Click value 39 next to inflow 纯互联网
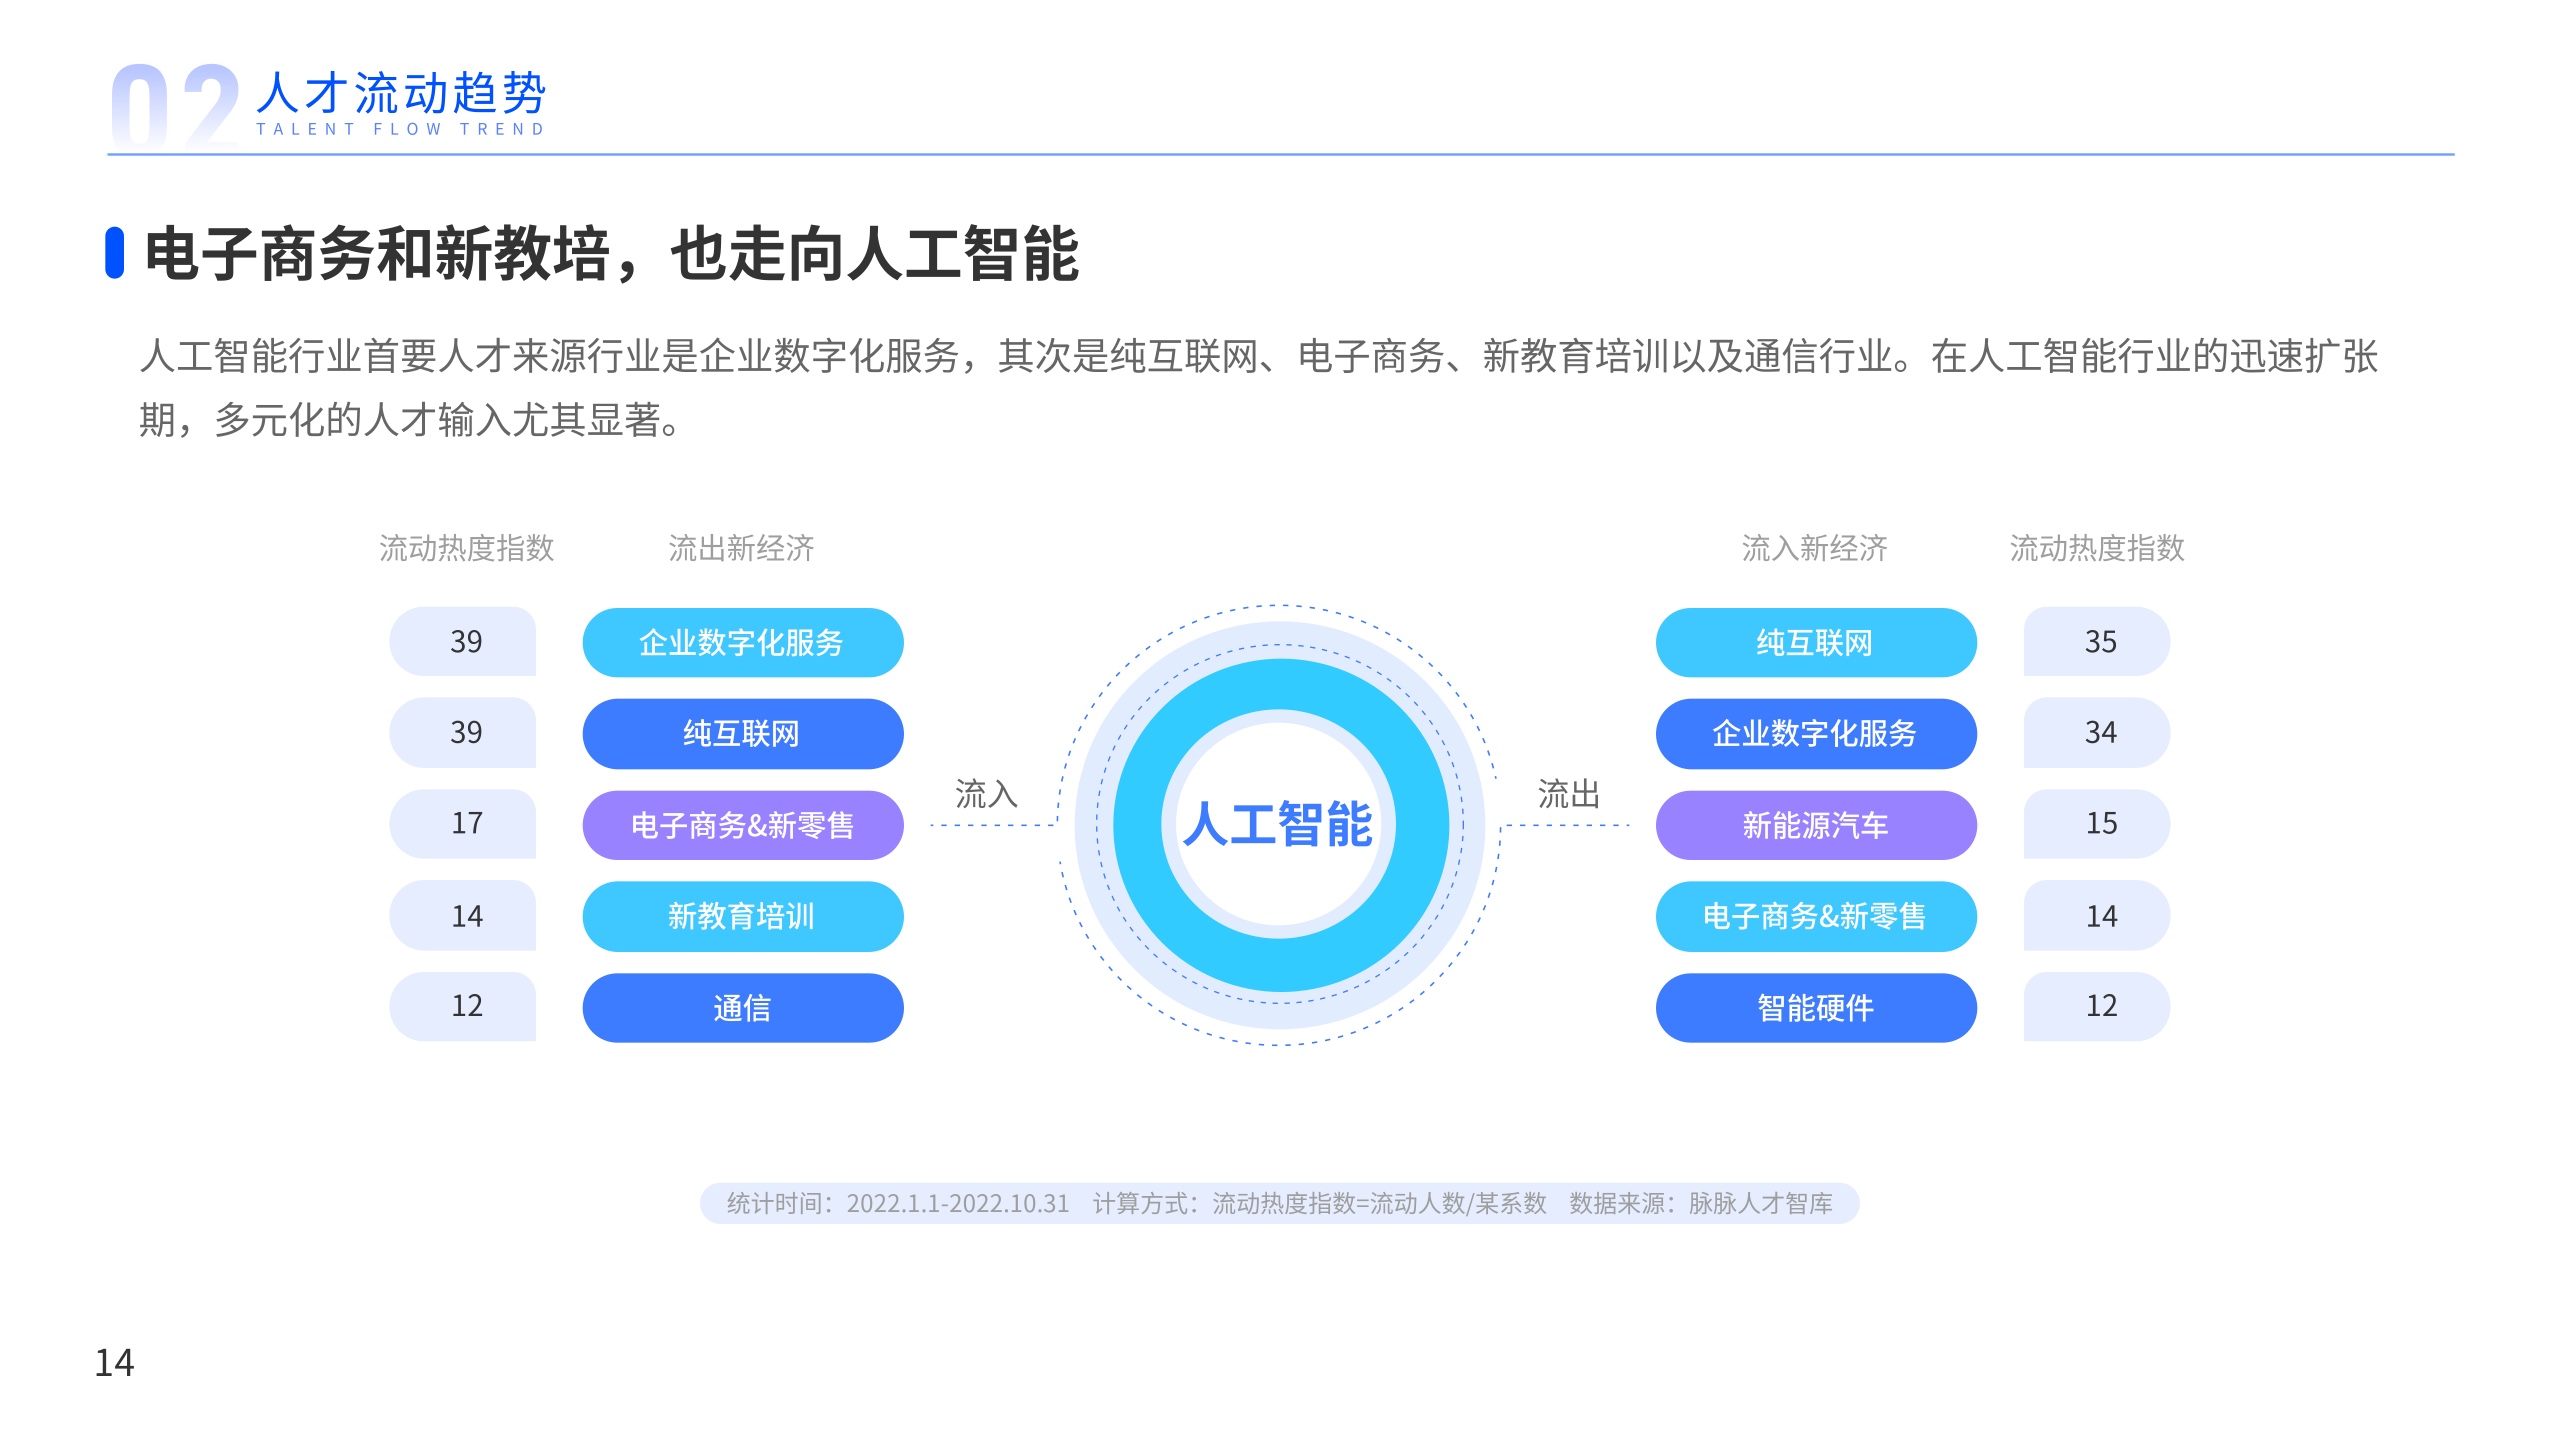Viewport: 2560px width, 1440px height. point(463,732)
